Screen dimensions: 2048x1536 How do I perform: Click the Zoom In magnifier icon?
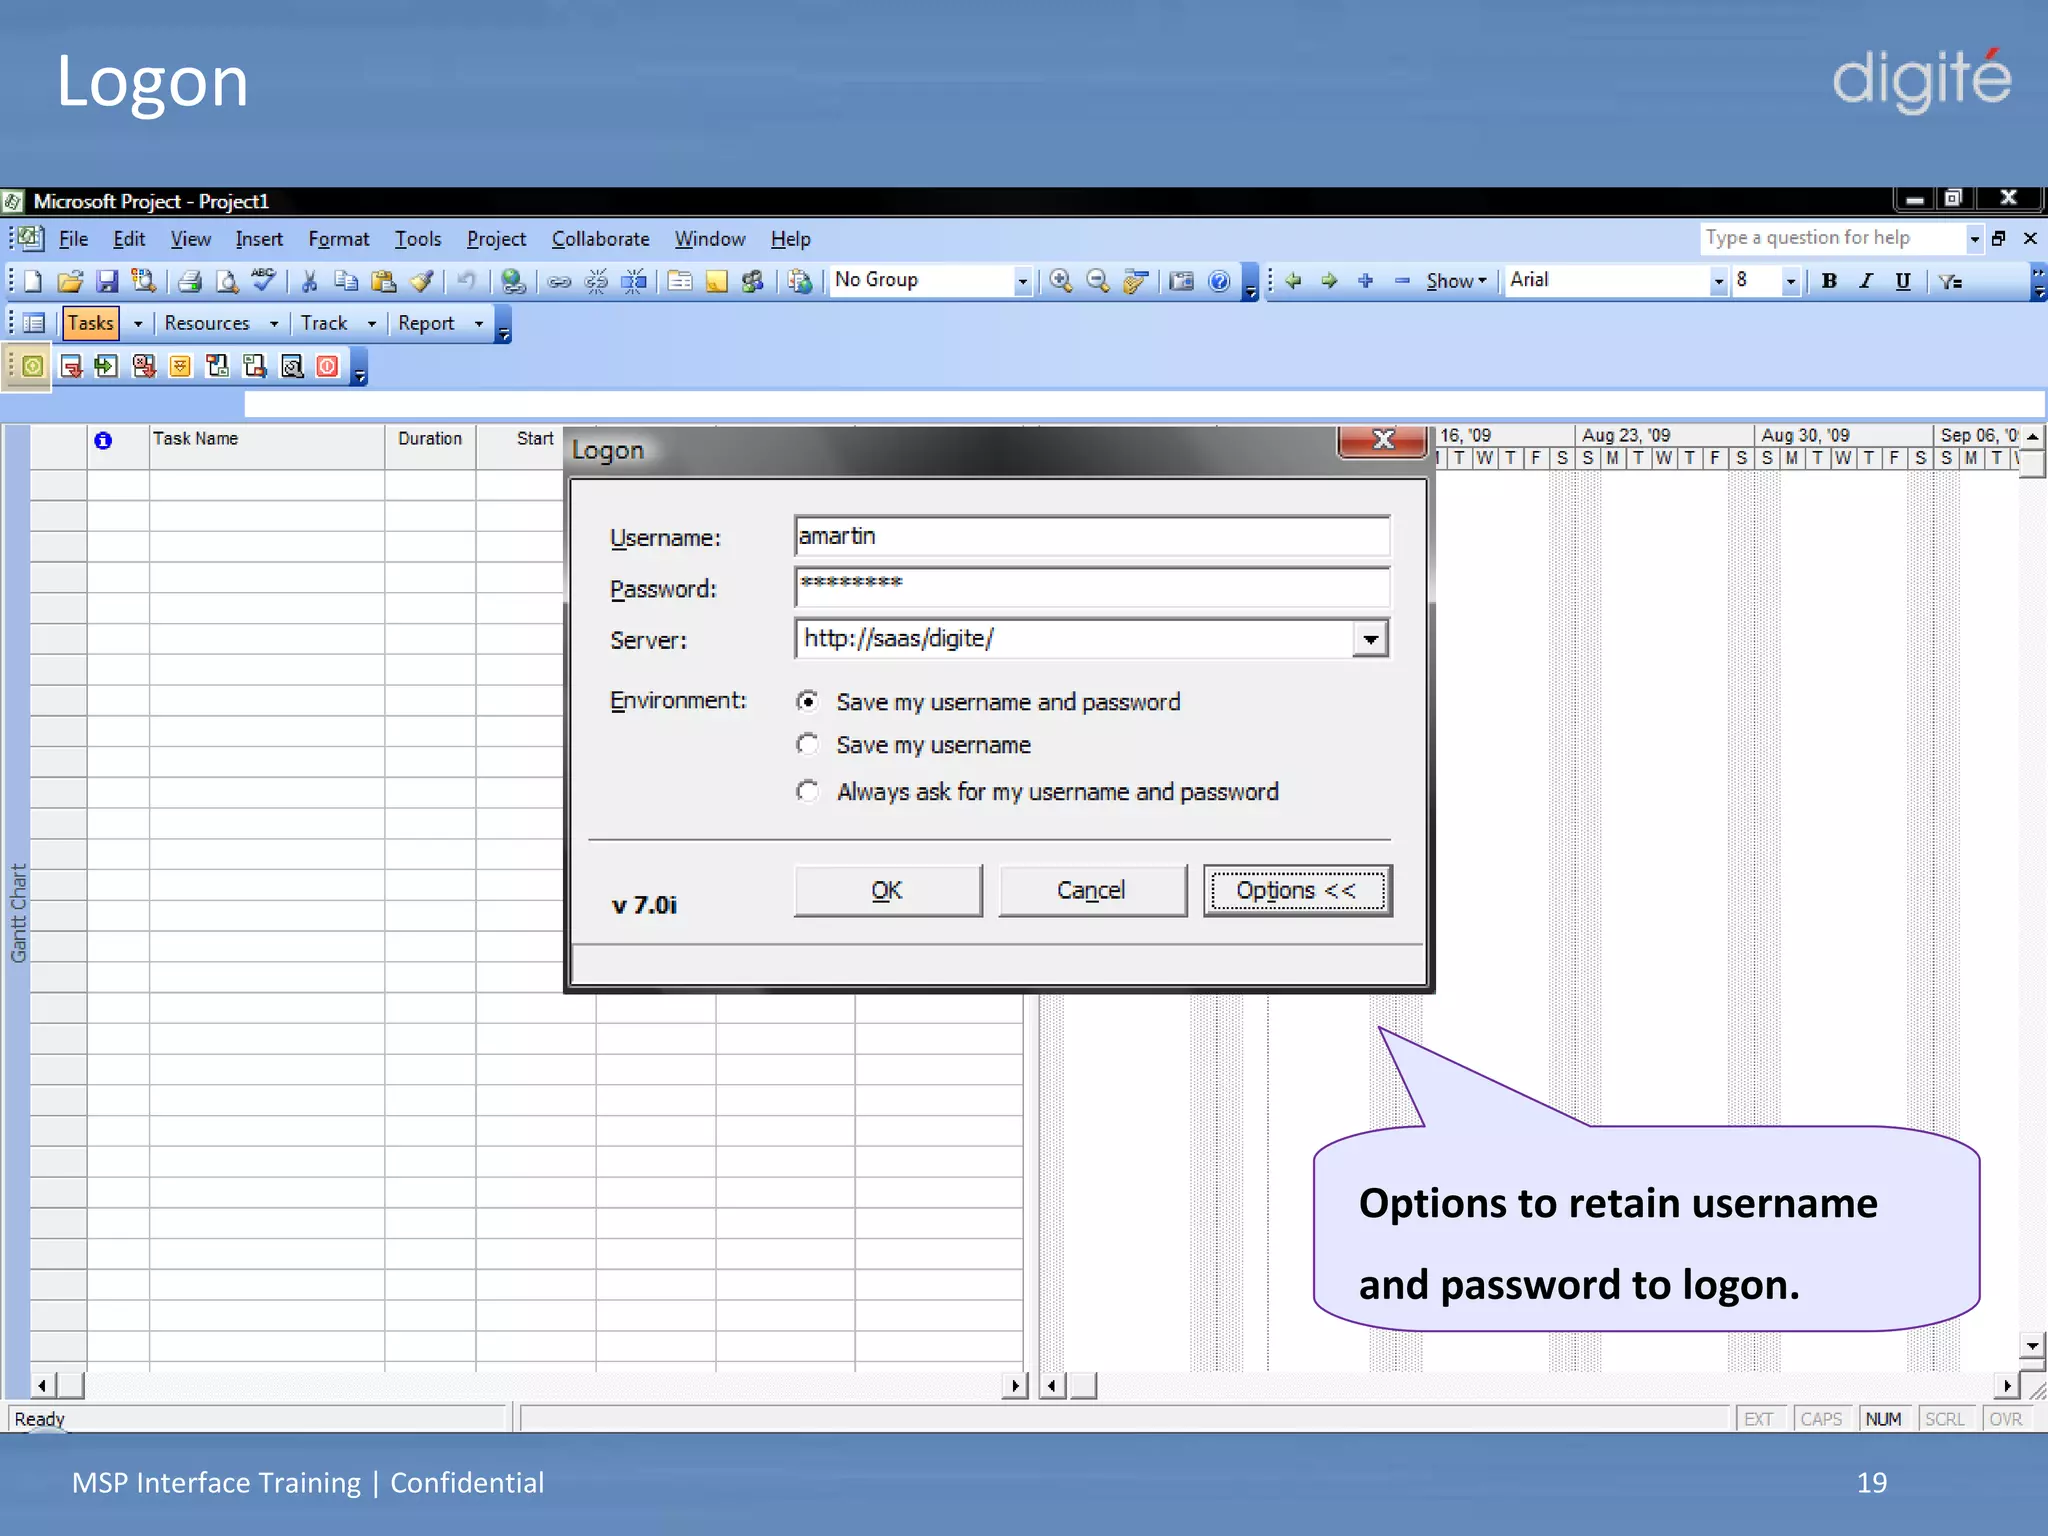[1061, 281]
